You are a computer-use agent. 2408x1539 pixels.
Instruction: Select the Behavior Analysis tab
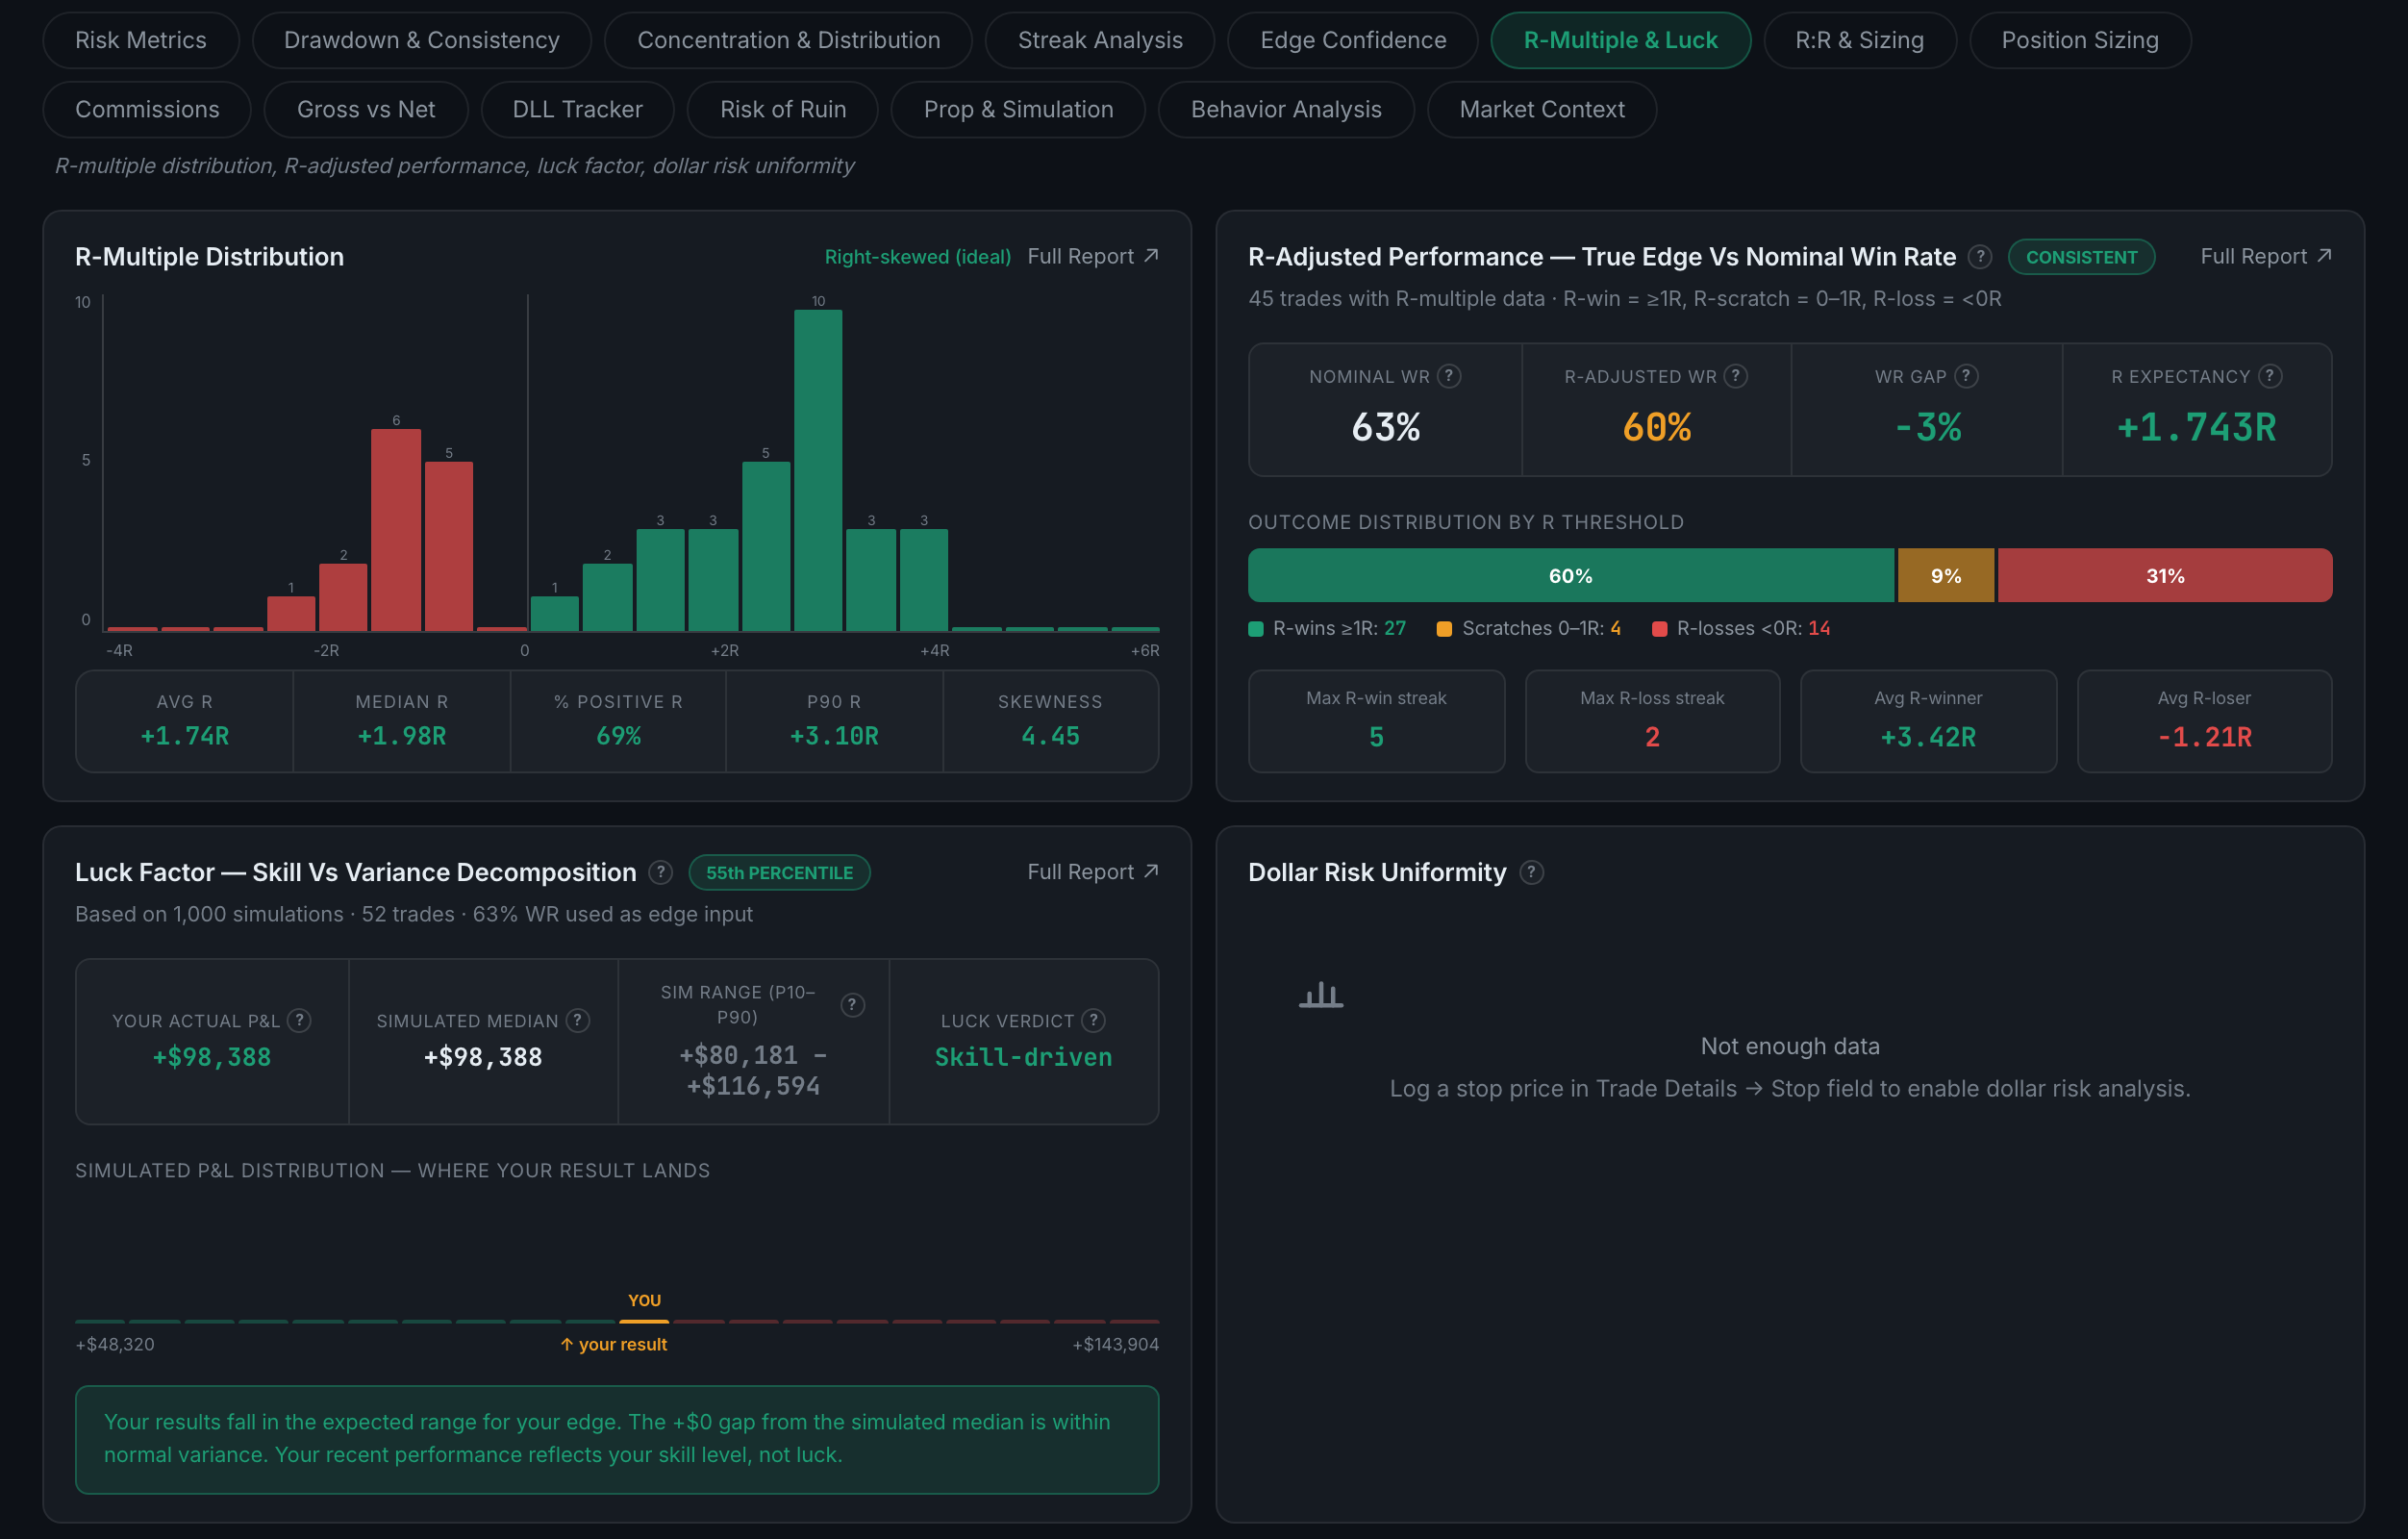[x=1285, y=109]
